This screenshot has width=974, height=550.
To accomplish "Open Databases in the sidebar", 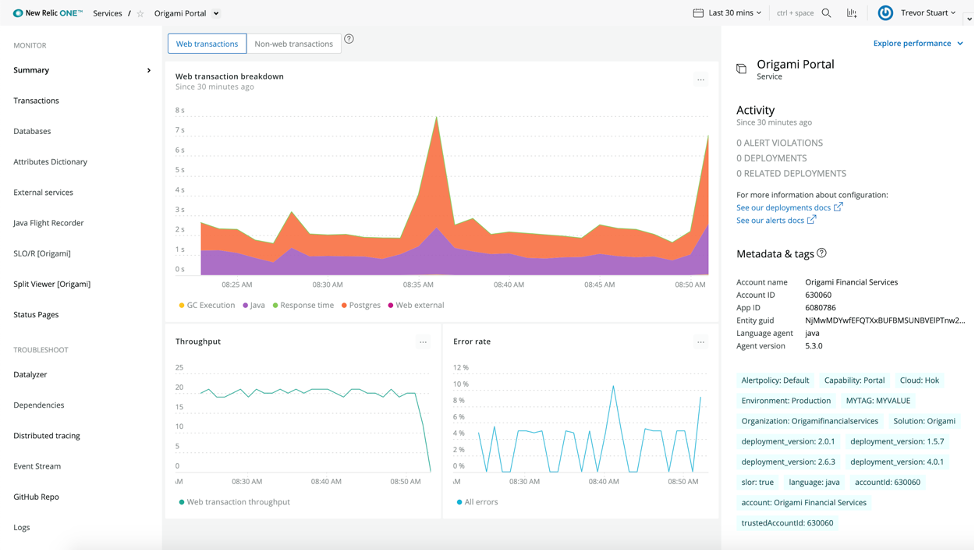I will pos(32,131).
